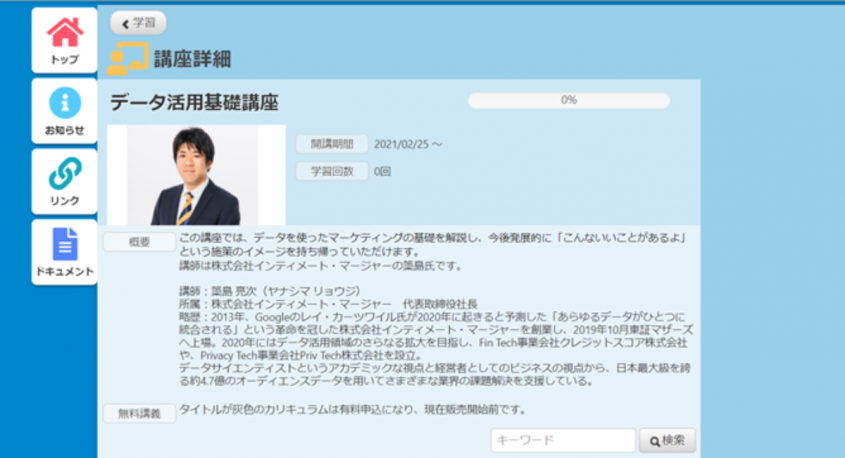The height and width of the screenshot is (458, 845).
Task: Go back using the 学習 button
Action: click(x=138, y=23)
